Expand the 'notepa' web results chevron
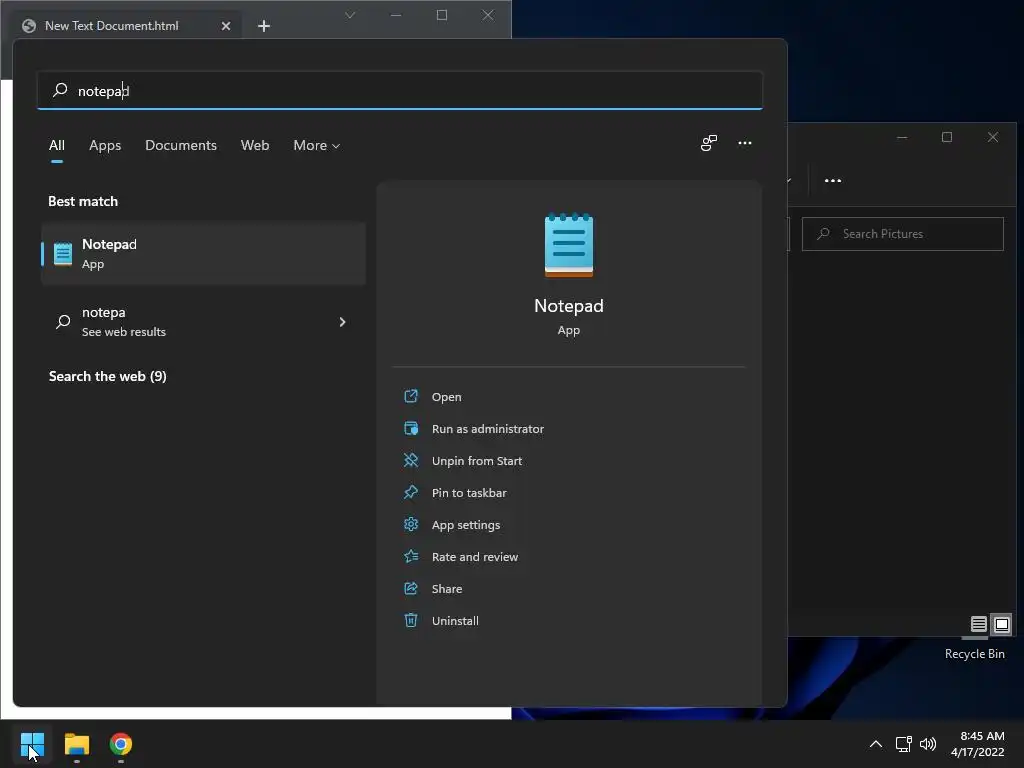Viewport: 1024px width, 768px height. (x=342, y=322)
